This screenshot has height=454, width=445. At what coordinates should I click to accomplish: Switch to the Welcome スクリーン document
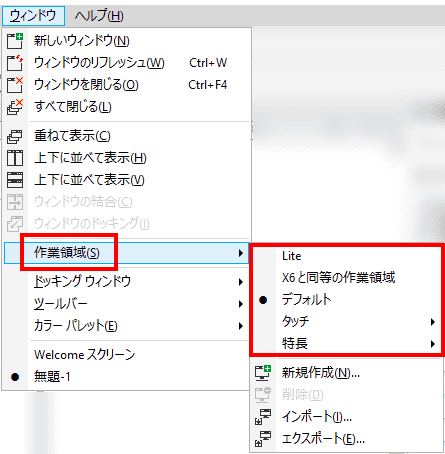pos(127,355)
